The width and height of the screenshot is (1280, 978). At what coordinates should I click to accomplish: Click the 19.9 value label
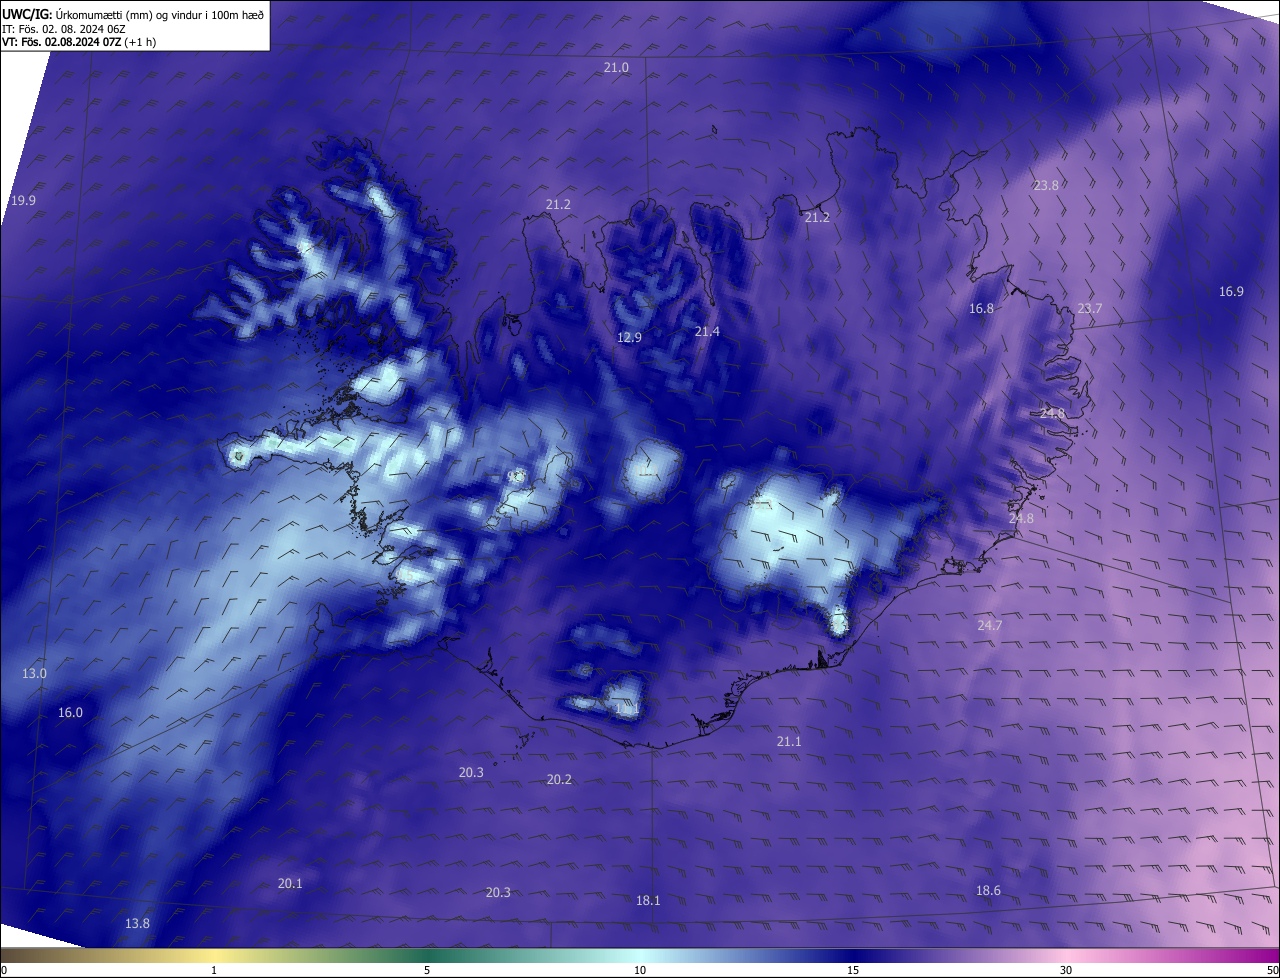coord(23,200)
